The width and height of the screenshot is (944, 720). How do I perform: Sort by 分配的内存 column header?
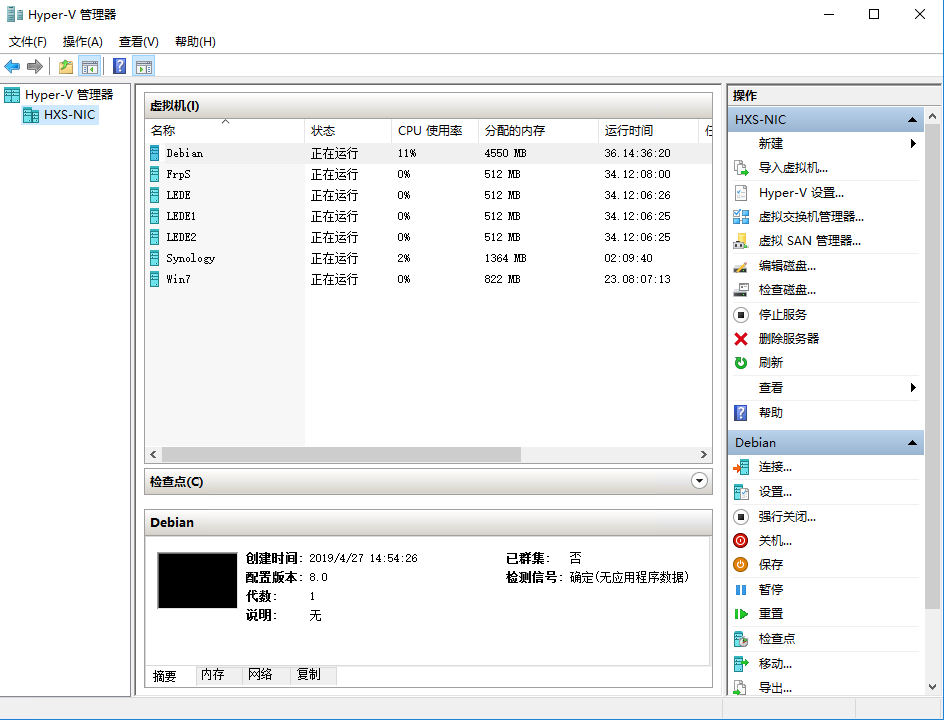tap(538, 131)
